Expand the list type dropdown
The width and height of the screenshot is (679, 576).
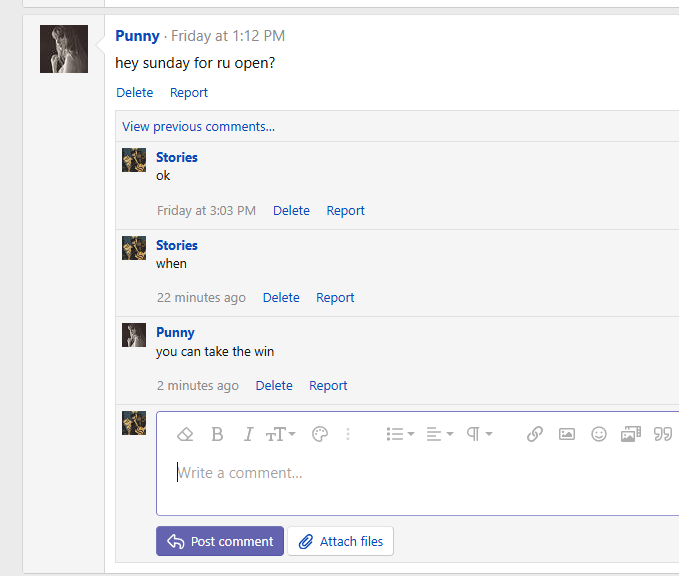[400, 434]
